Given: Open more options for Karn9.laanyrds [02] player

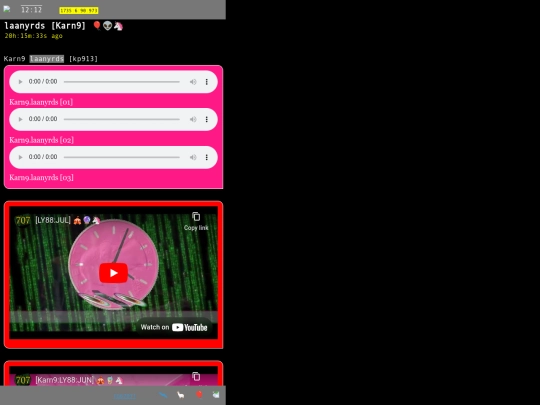Looking at the screenshot, I should (207, 119).
